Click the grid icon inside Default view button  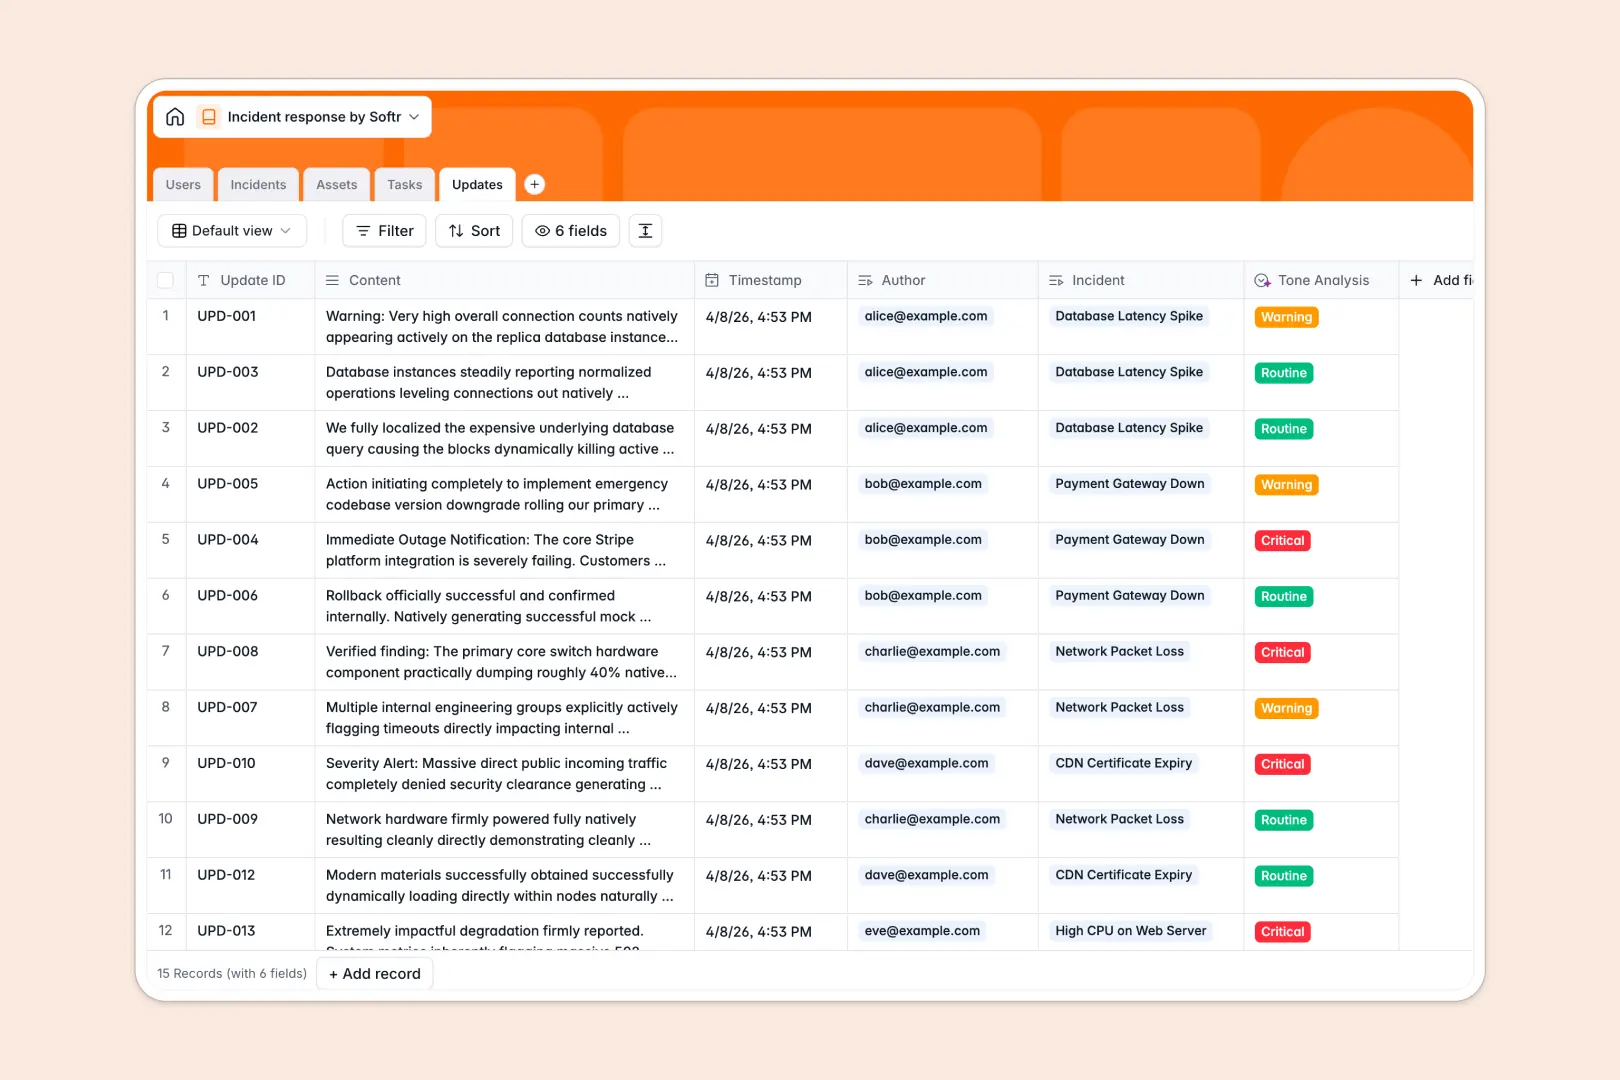[x=178, y=230]
